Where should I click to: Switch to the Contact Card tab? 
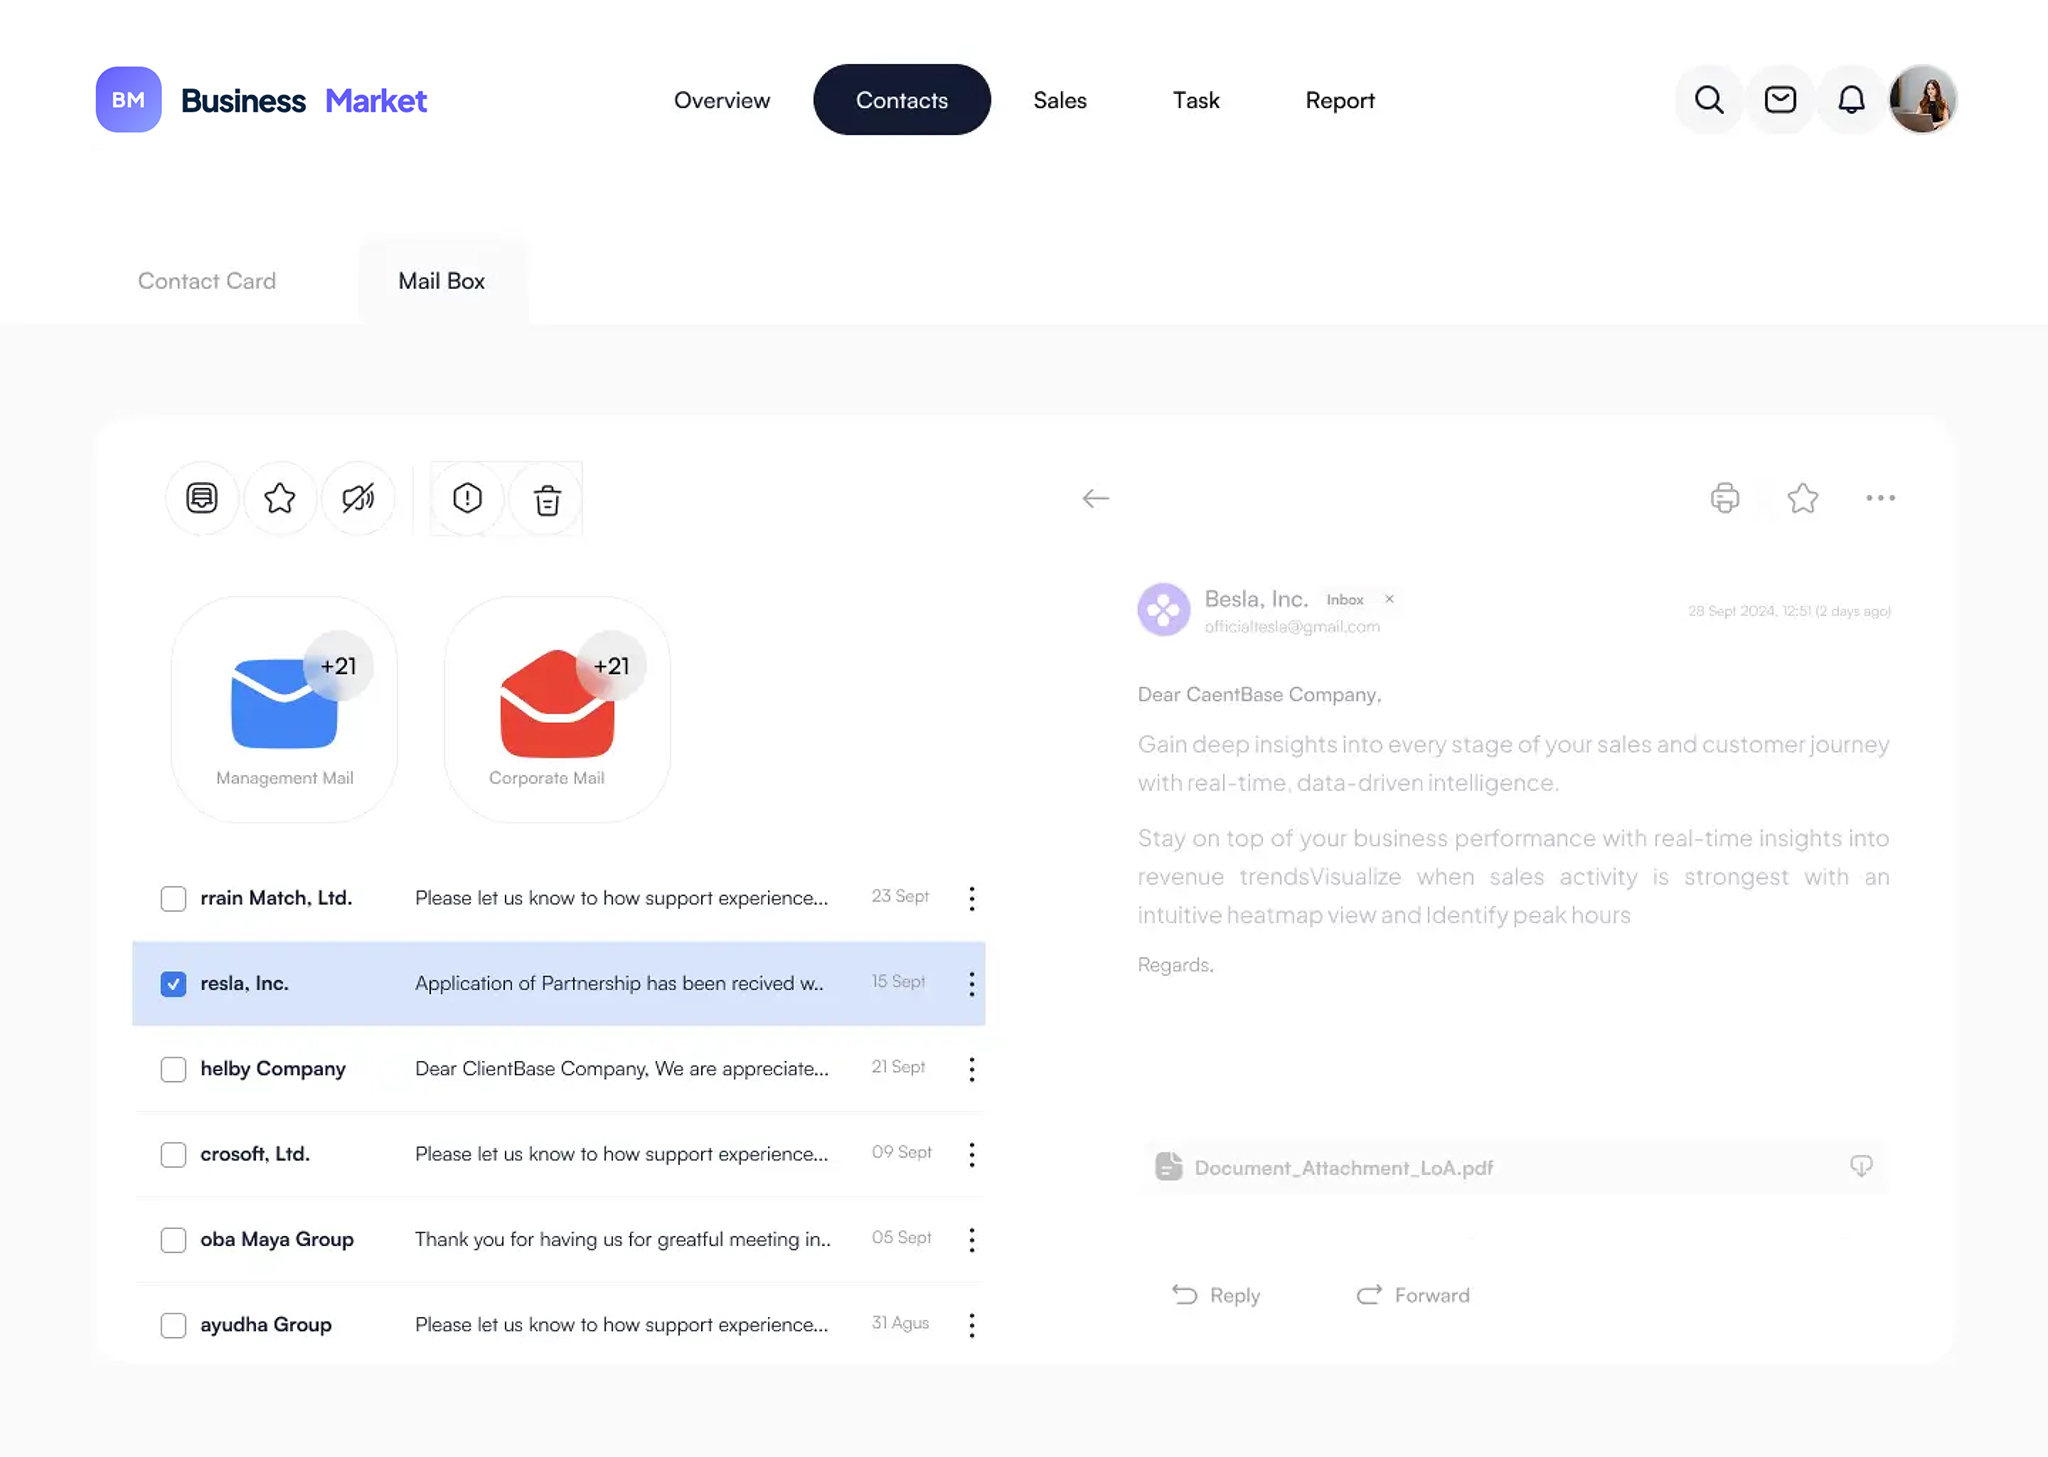[207, 281]
